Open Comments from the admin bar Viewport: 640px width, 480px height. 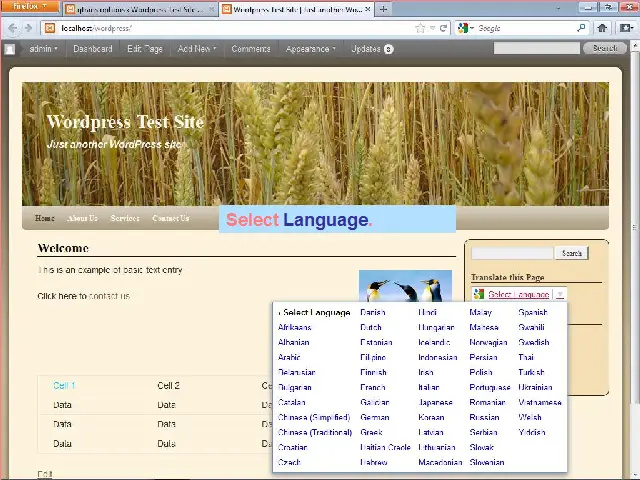pos(251,49)
